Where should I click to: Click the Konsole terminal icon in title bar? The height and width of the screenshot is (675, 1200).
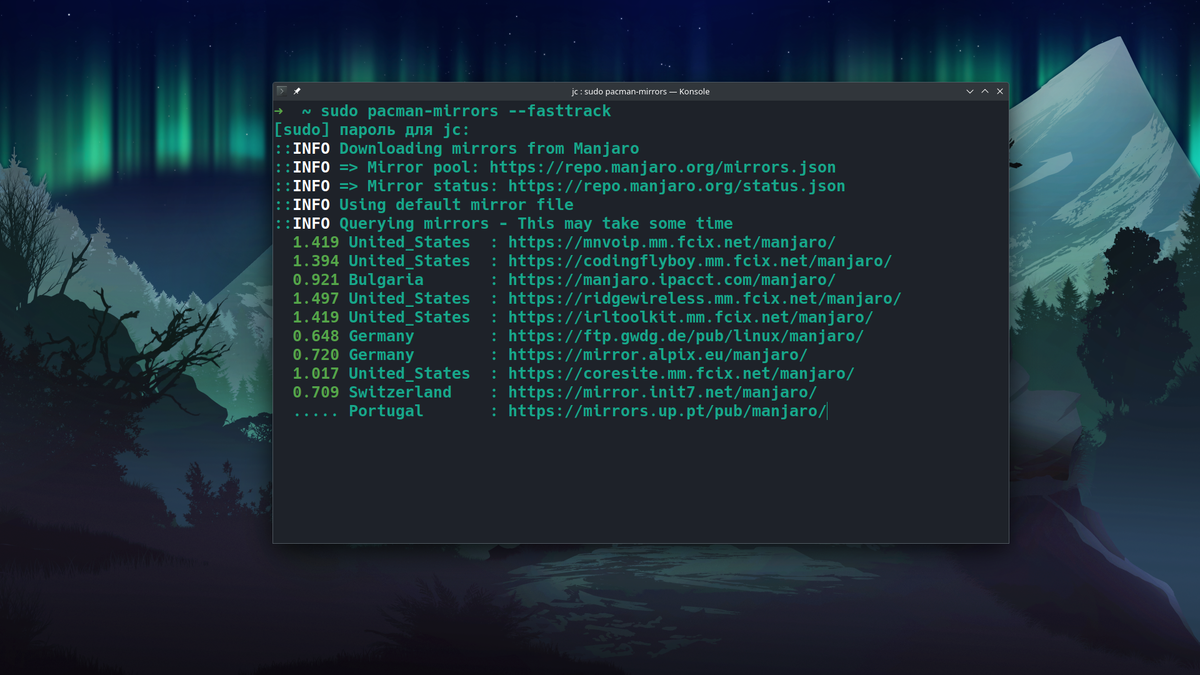point(282,91)
